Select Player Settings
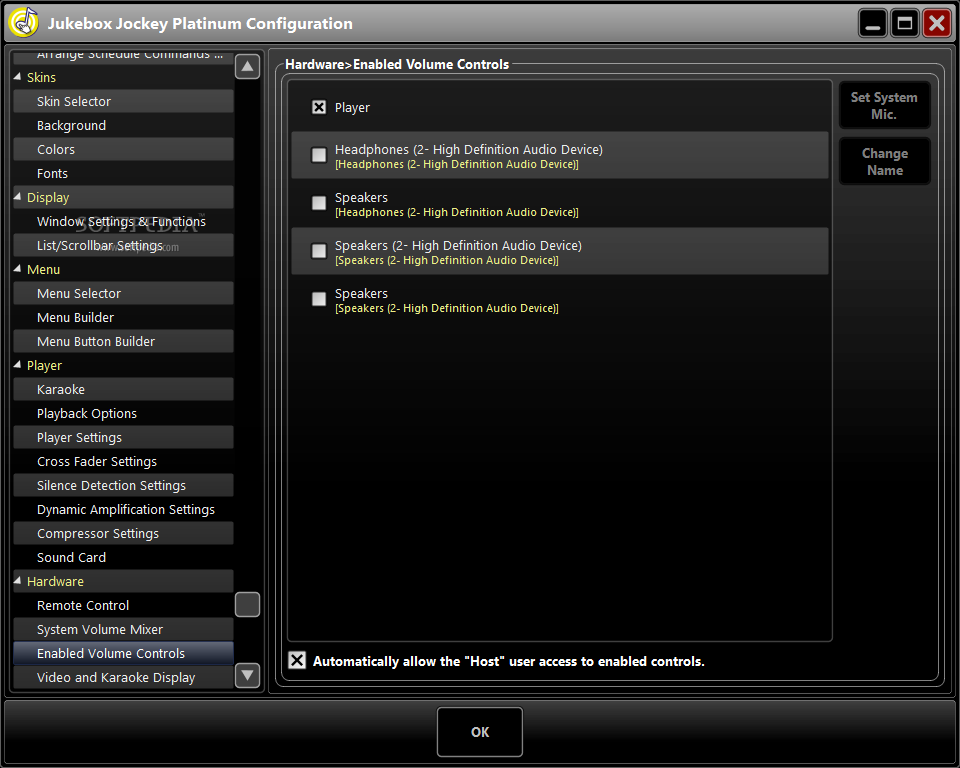This screenshot has height=768, width=960. [x=123, y=437]
